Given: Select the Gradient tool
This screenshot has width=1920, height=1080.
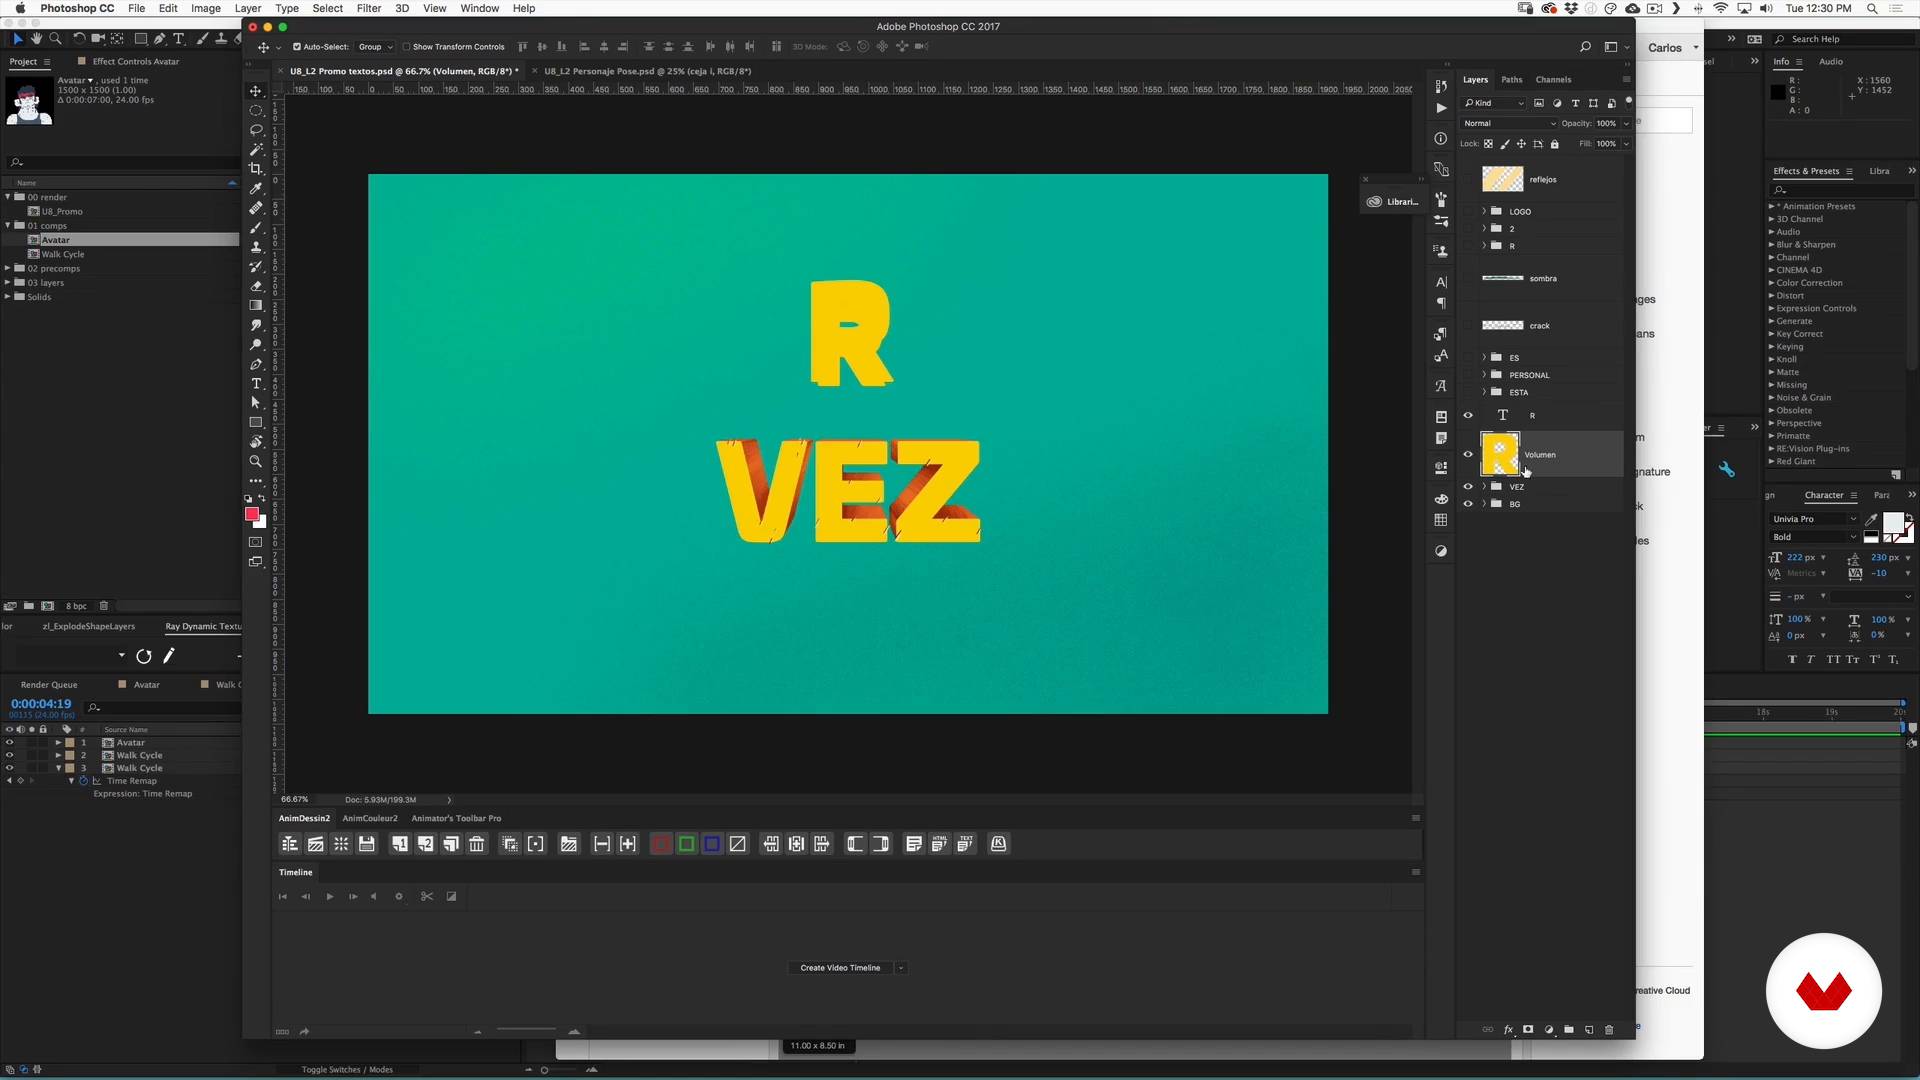Looking at the screenshot, I should coord(256,305).
